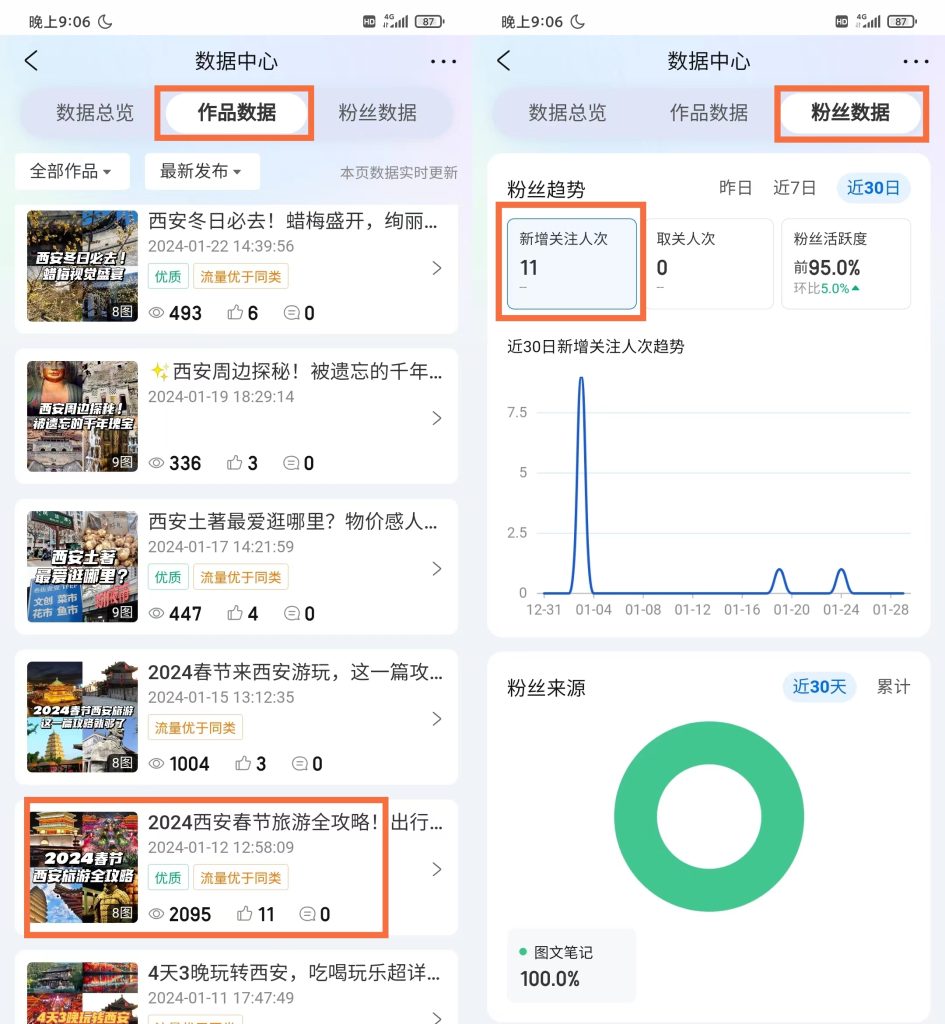
Task: Tap the green up-arrow beside 环比5.0%
Action: 856,288
